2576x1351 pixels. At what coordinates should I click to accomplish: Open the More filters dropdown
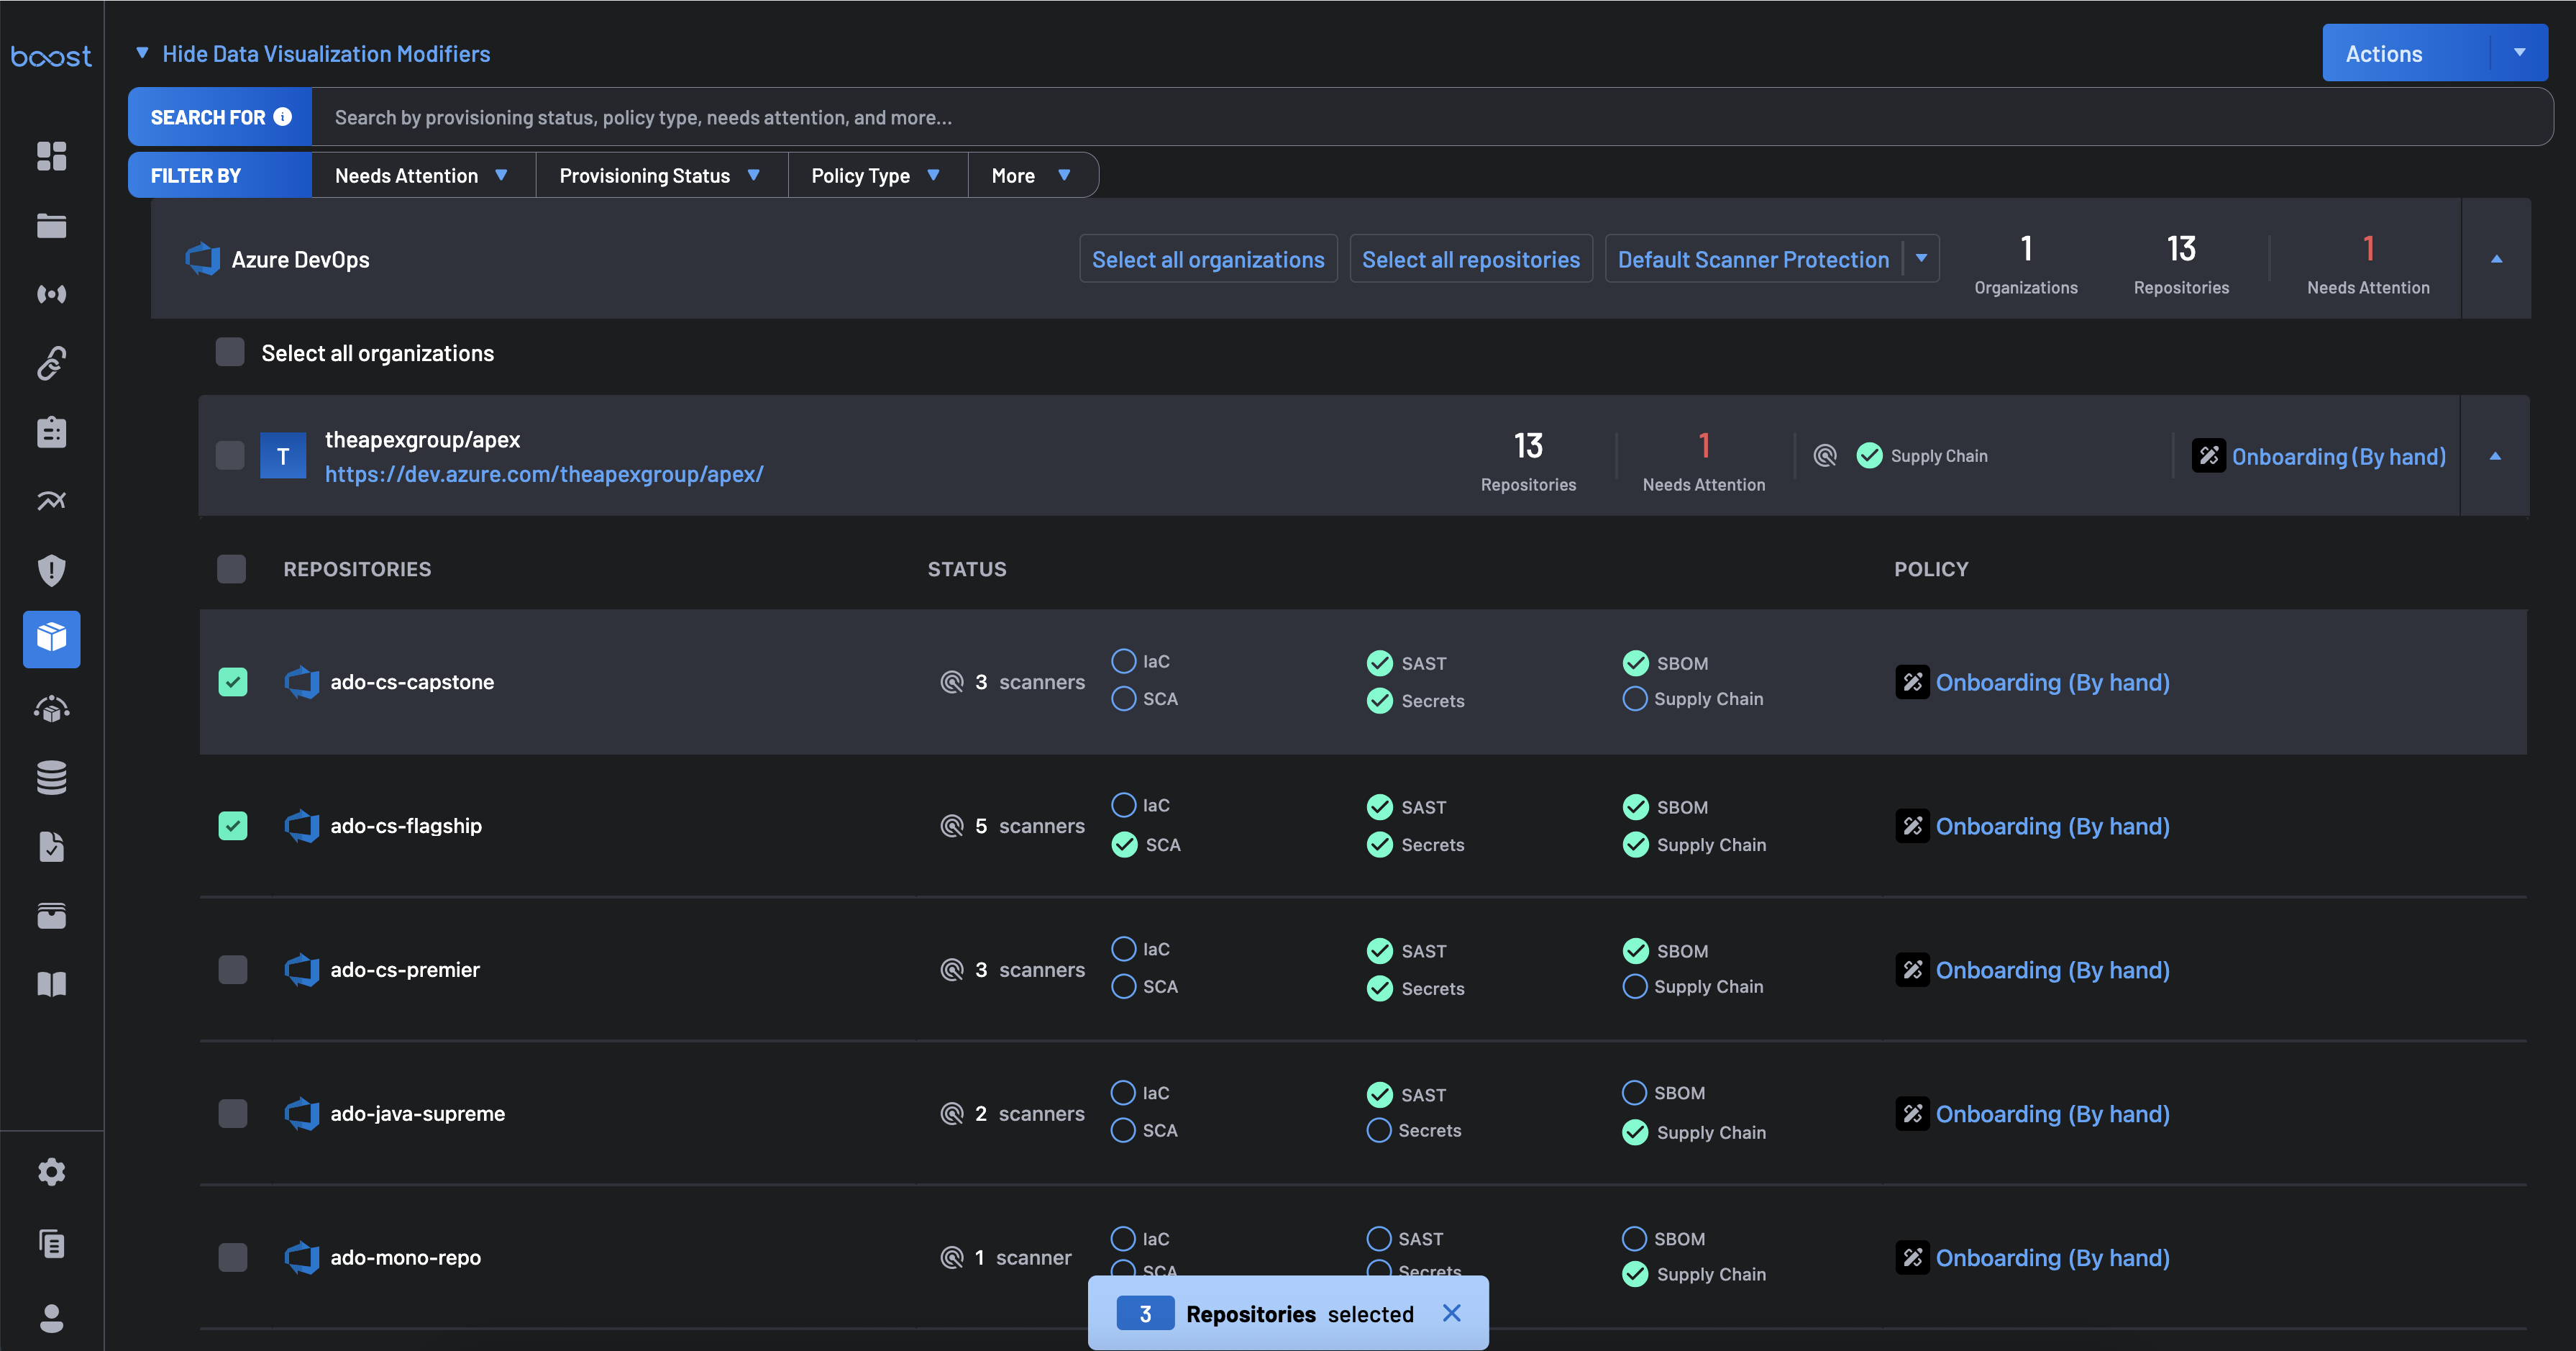tap(1032, 175)
